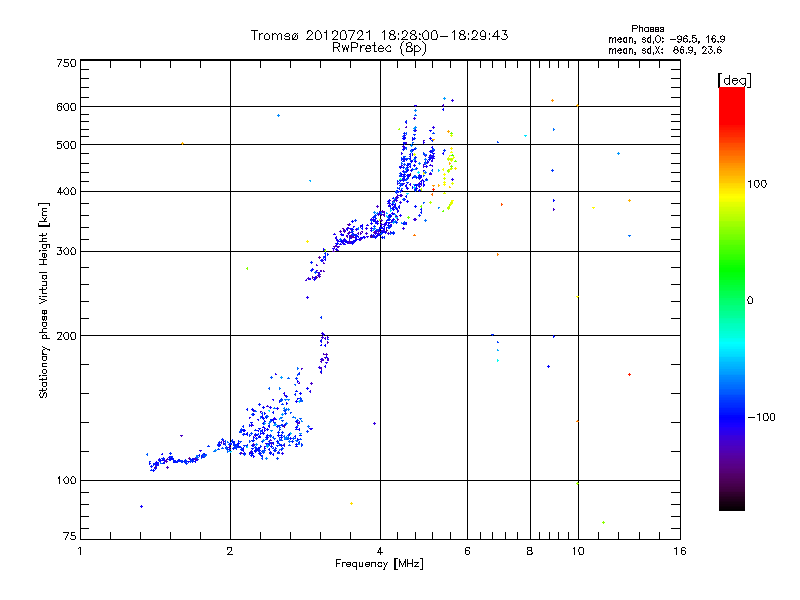Click colorbar tick label "100"
The width and height of the screenshot is (800, 600).
(x=757, y=184)
